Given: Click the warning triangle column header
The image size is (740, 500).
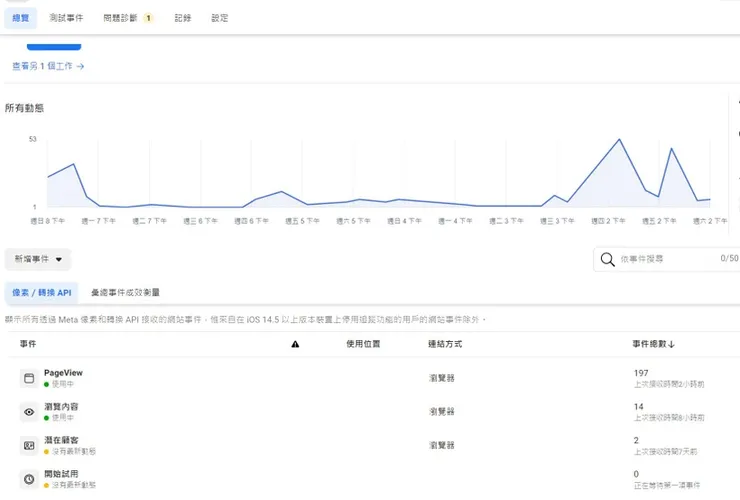Looking at the screenshot, I should click(x=295, y=344).
